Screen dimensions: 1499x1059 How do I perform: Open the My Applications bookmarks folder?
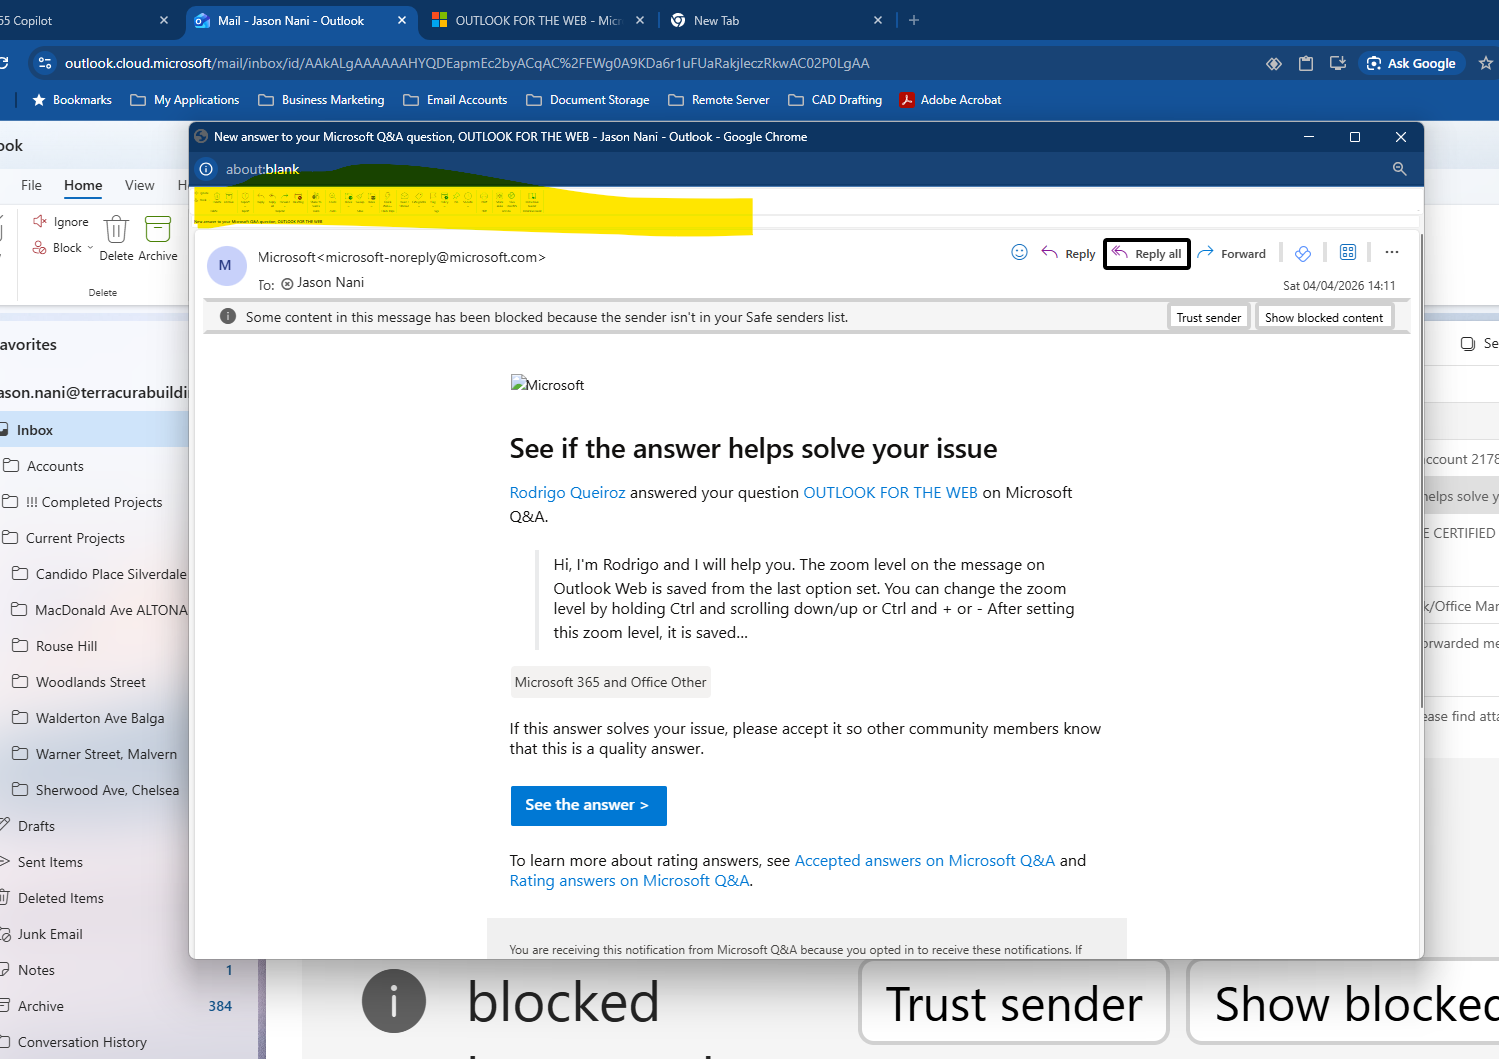pos(185,100)
